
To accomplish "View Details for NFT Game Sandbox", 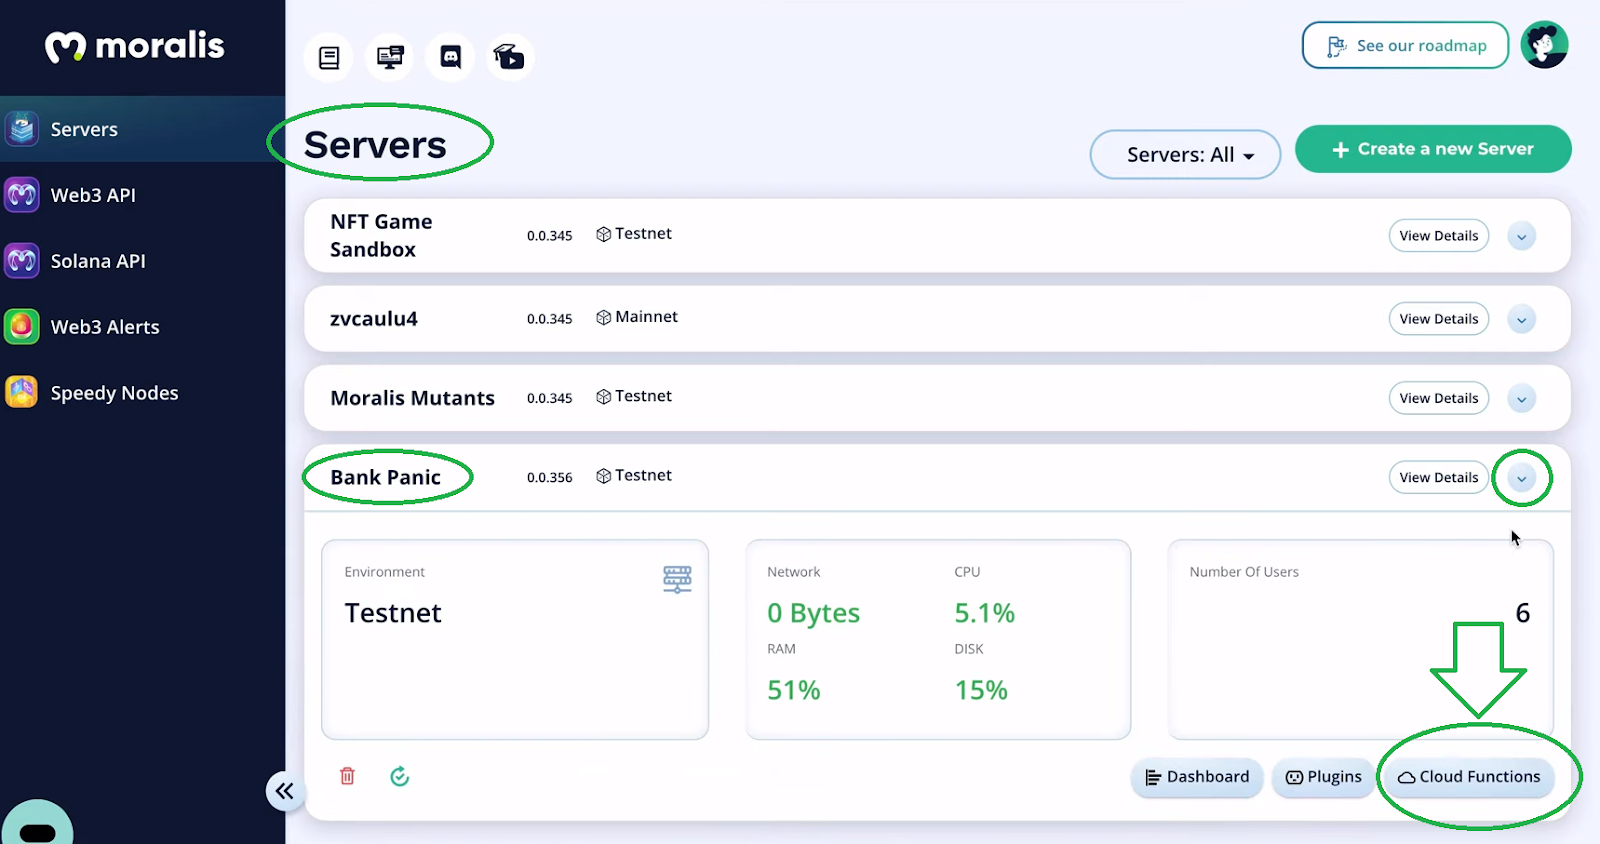I will 1439,236.
